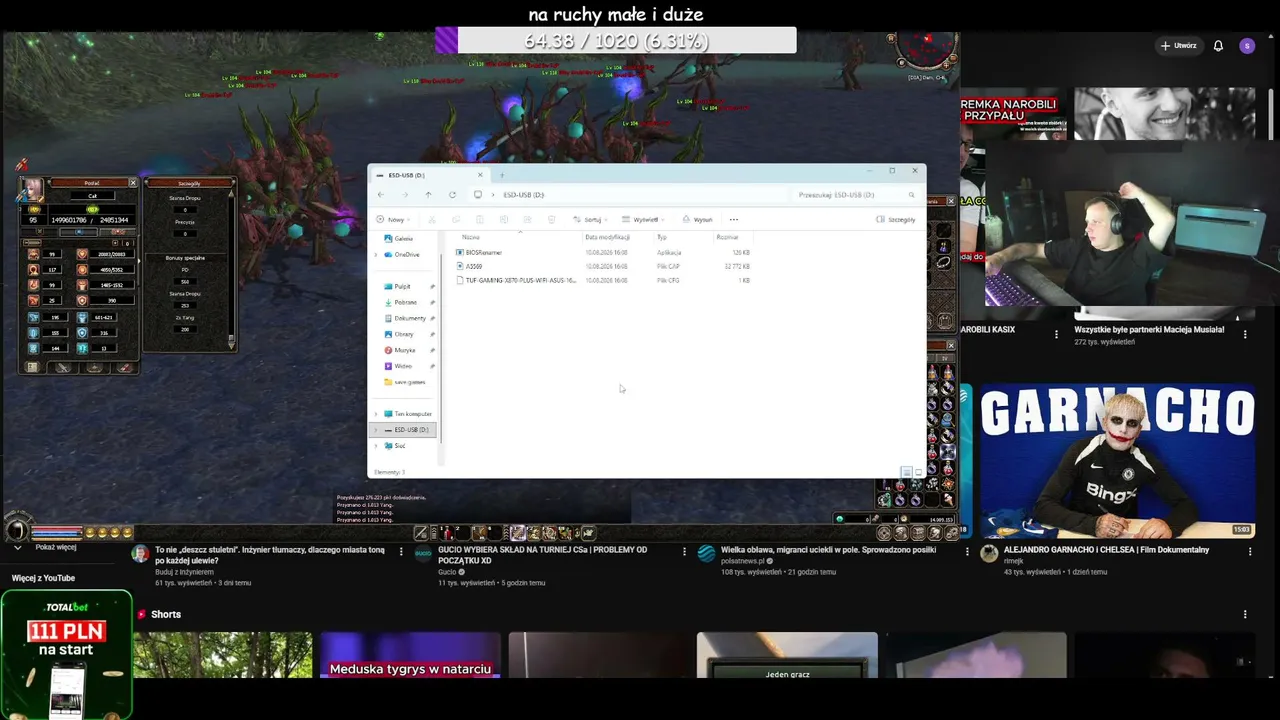Open options for the GUCIO video
The height and width of the screenshot is (720, 1280).
coord(684,552)
